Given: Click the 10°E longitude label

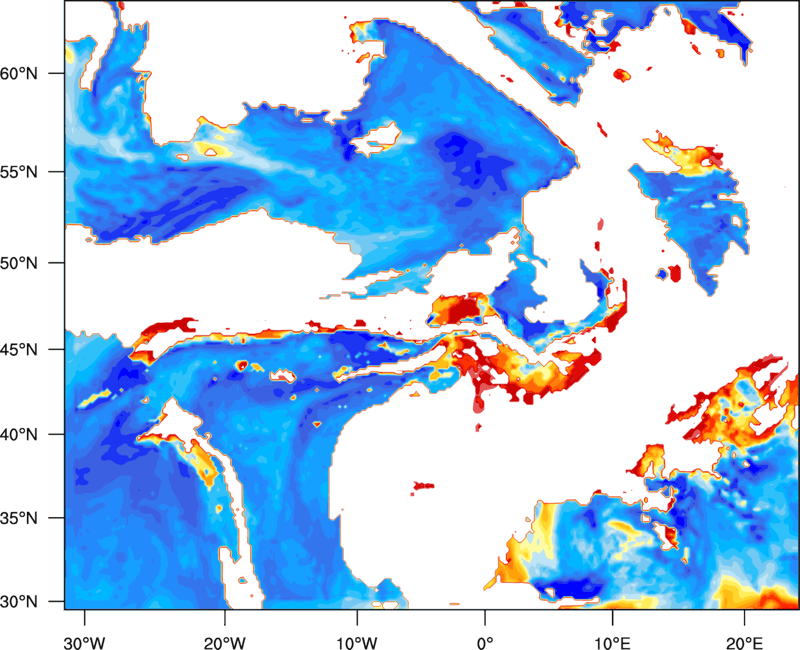Looking at the screenshot, I should [x=612, y=643].
